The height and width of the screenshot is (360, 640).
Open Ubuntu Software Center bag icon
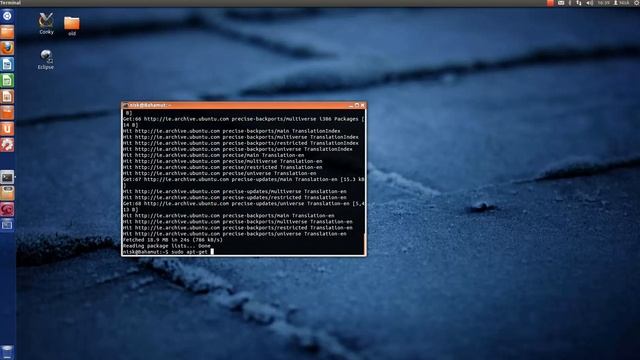[x=7, y=113]
